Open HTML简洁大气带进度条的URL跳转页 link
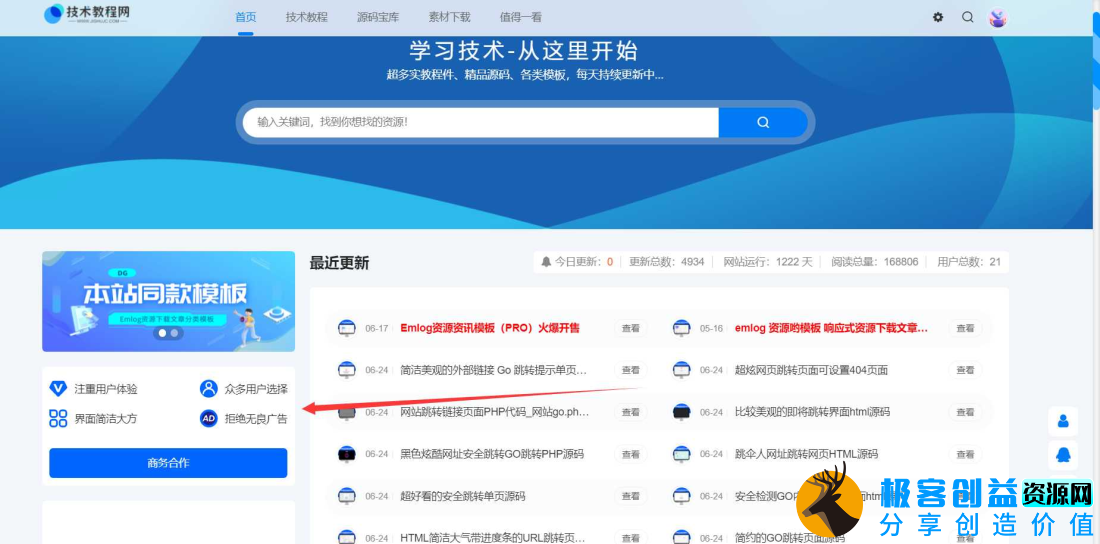 click(493, 538)
